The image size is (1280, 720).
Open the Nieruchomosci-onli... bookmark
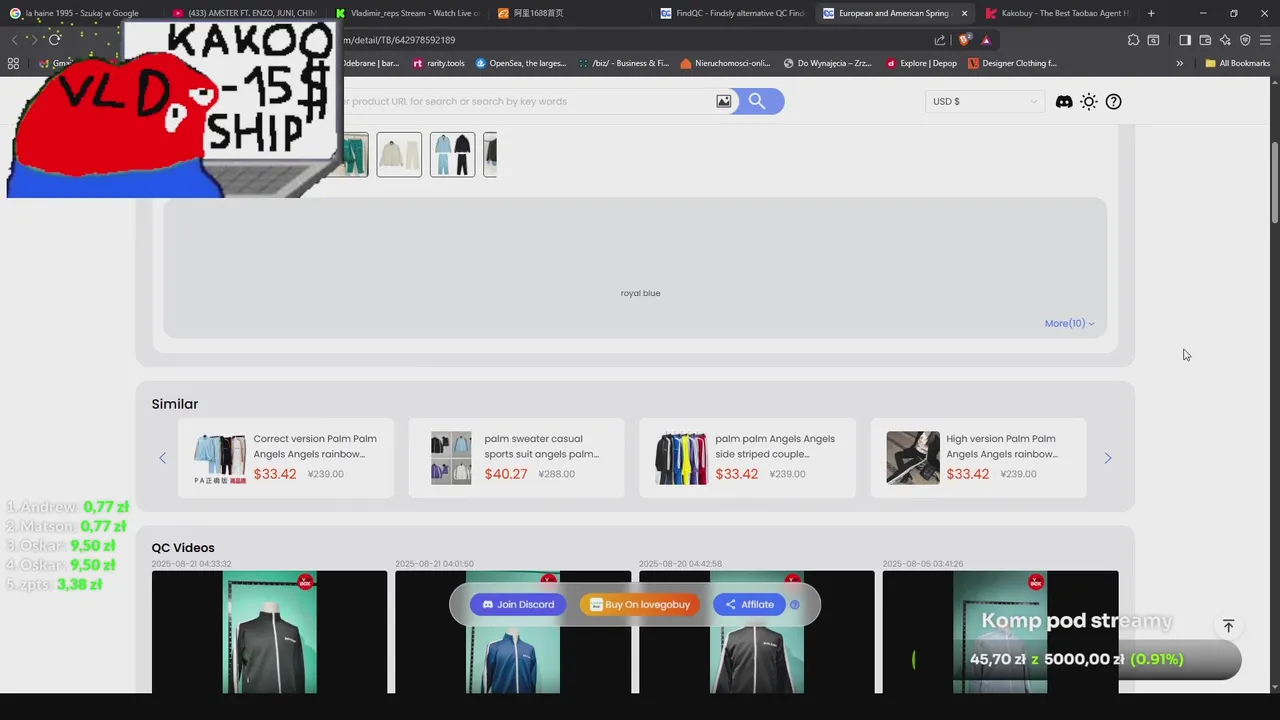click(726, 63)
